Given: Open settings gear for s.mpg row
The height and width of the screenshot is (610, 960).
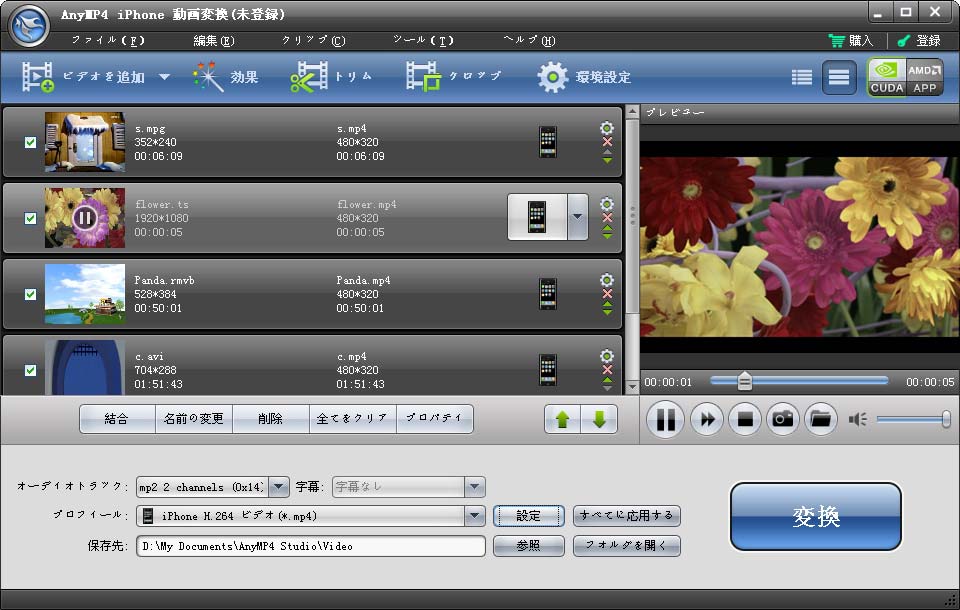Looking at the screenshot, I should click(607, 128).
